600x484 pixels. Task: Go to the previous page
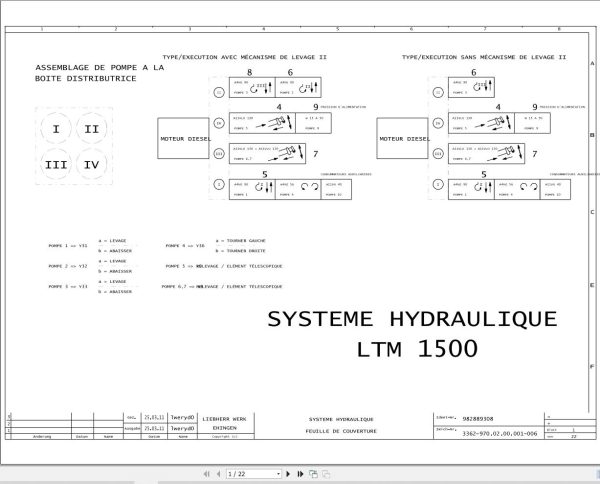[218, 474]
